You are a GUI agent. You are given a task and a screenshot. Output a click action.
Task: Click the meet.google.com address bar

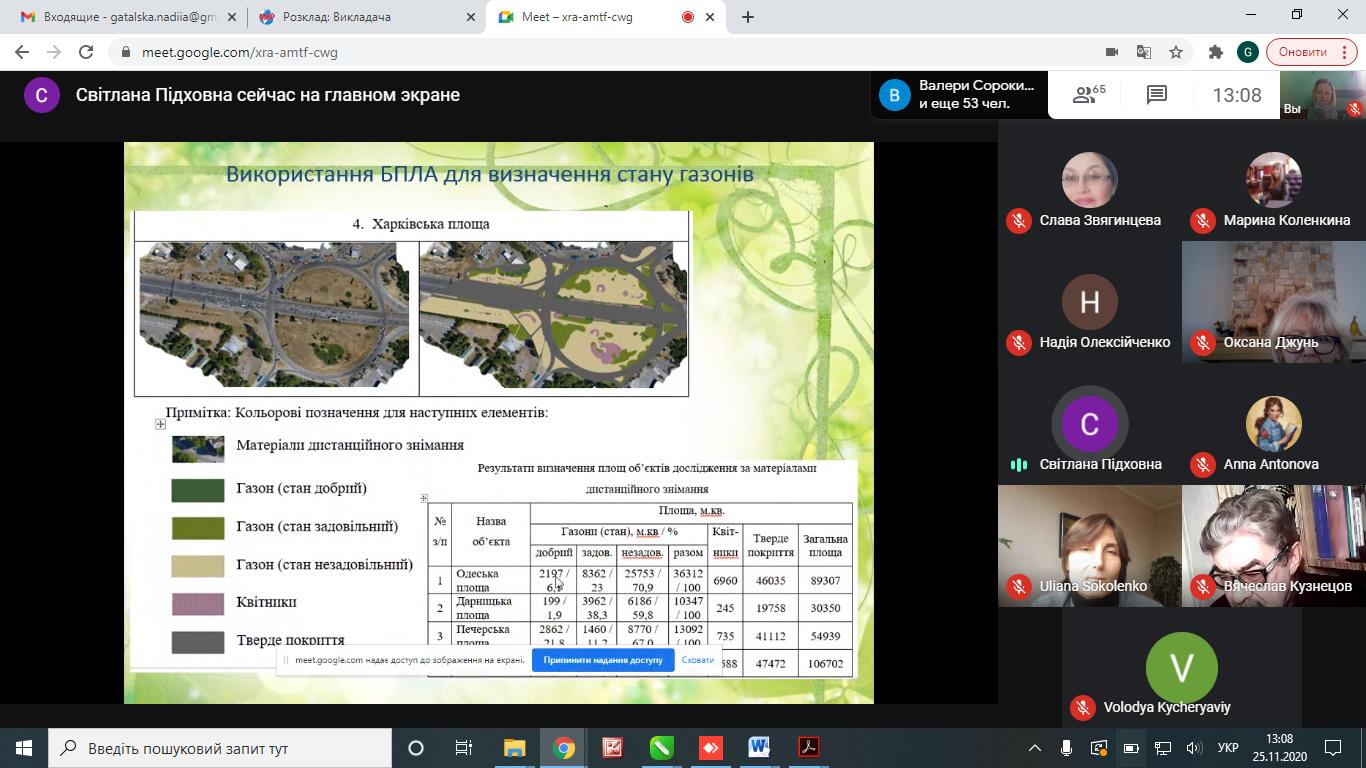click(600, 52)
